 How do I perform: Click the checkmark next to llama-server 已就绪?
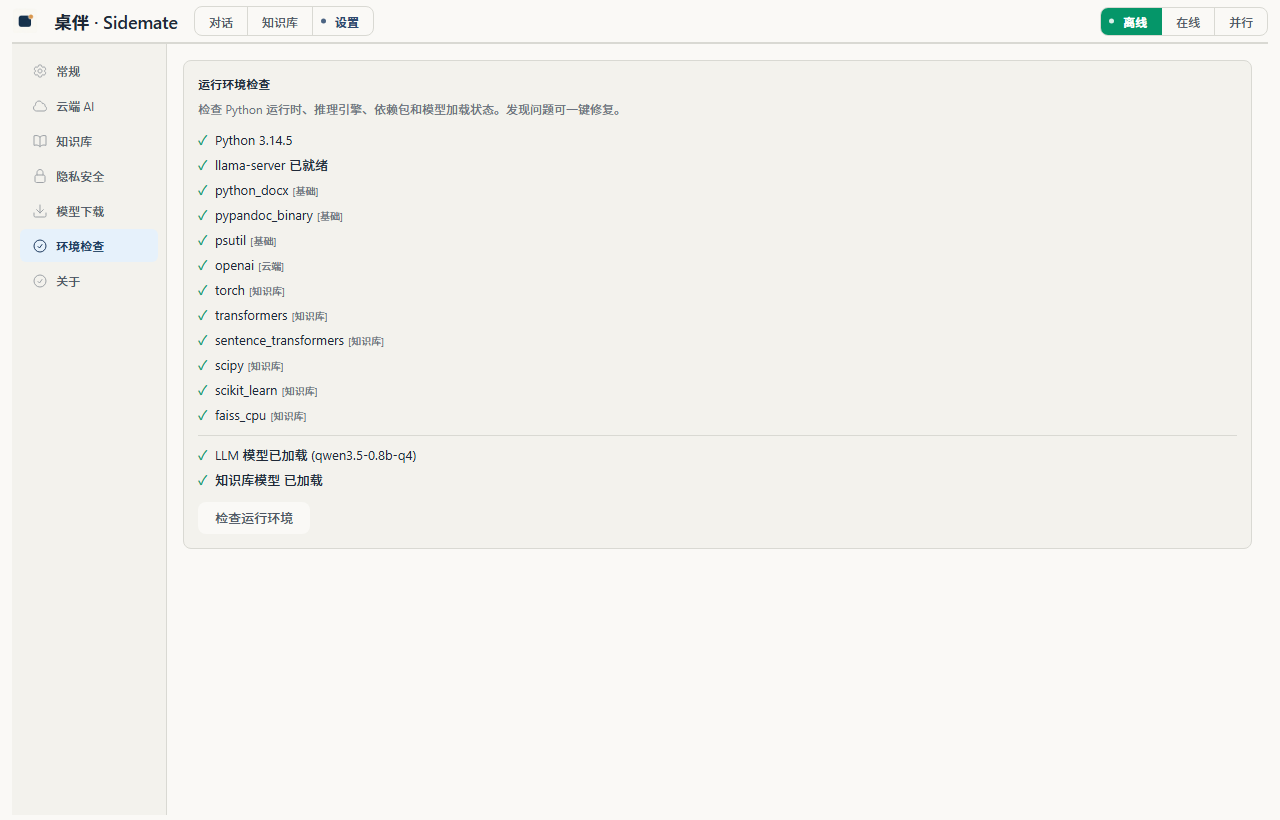point(203,166)
